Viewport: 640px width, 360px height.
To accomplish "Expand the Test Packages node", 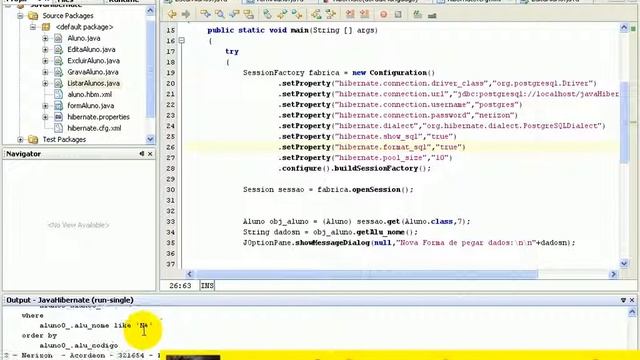I will coord(20,140).
